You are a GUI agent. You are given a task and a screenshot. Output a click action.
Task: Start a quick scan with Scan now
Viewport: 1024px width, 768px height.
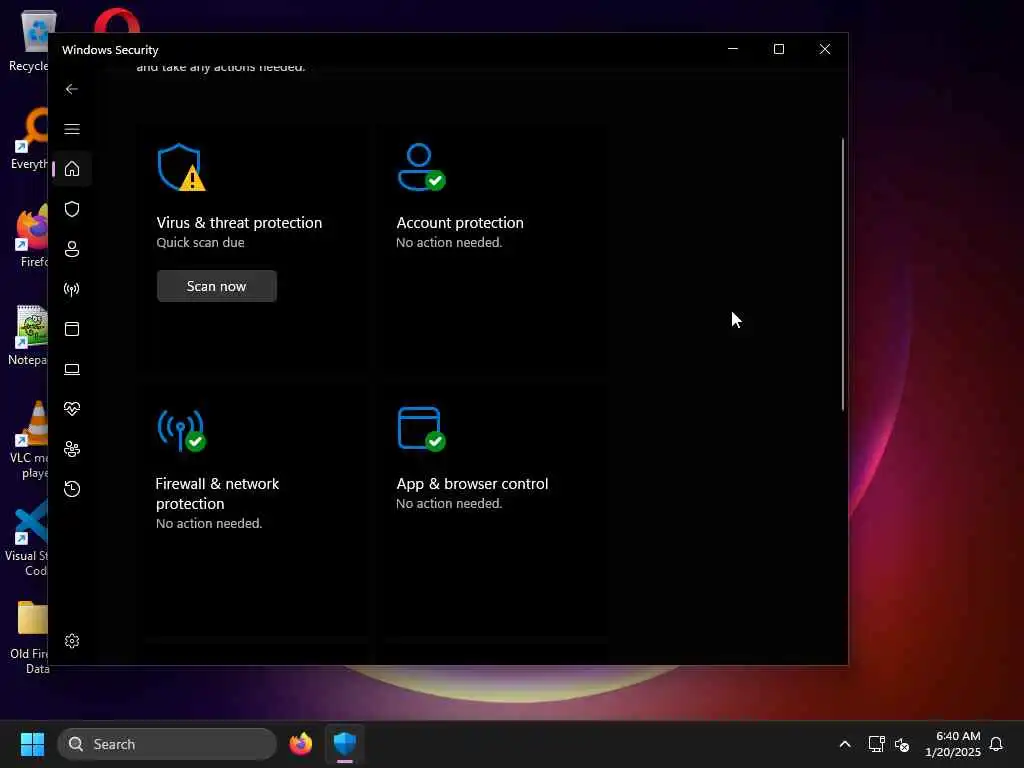click(x=216, y=286)
